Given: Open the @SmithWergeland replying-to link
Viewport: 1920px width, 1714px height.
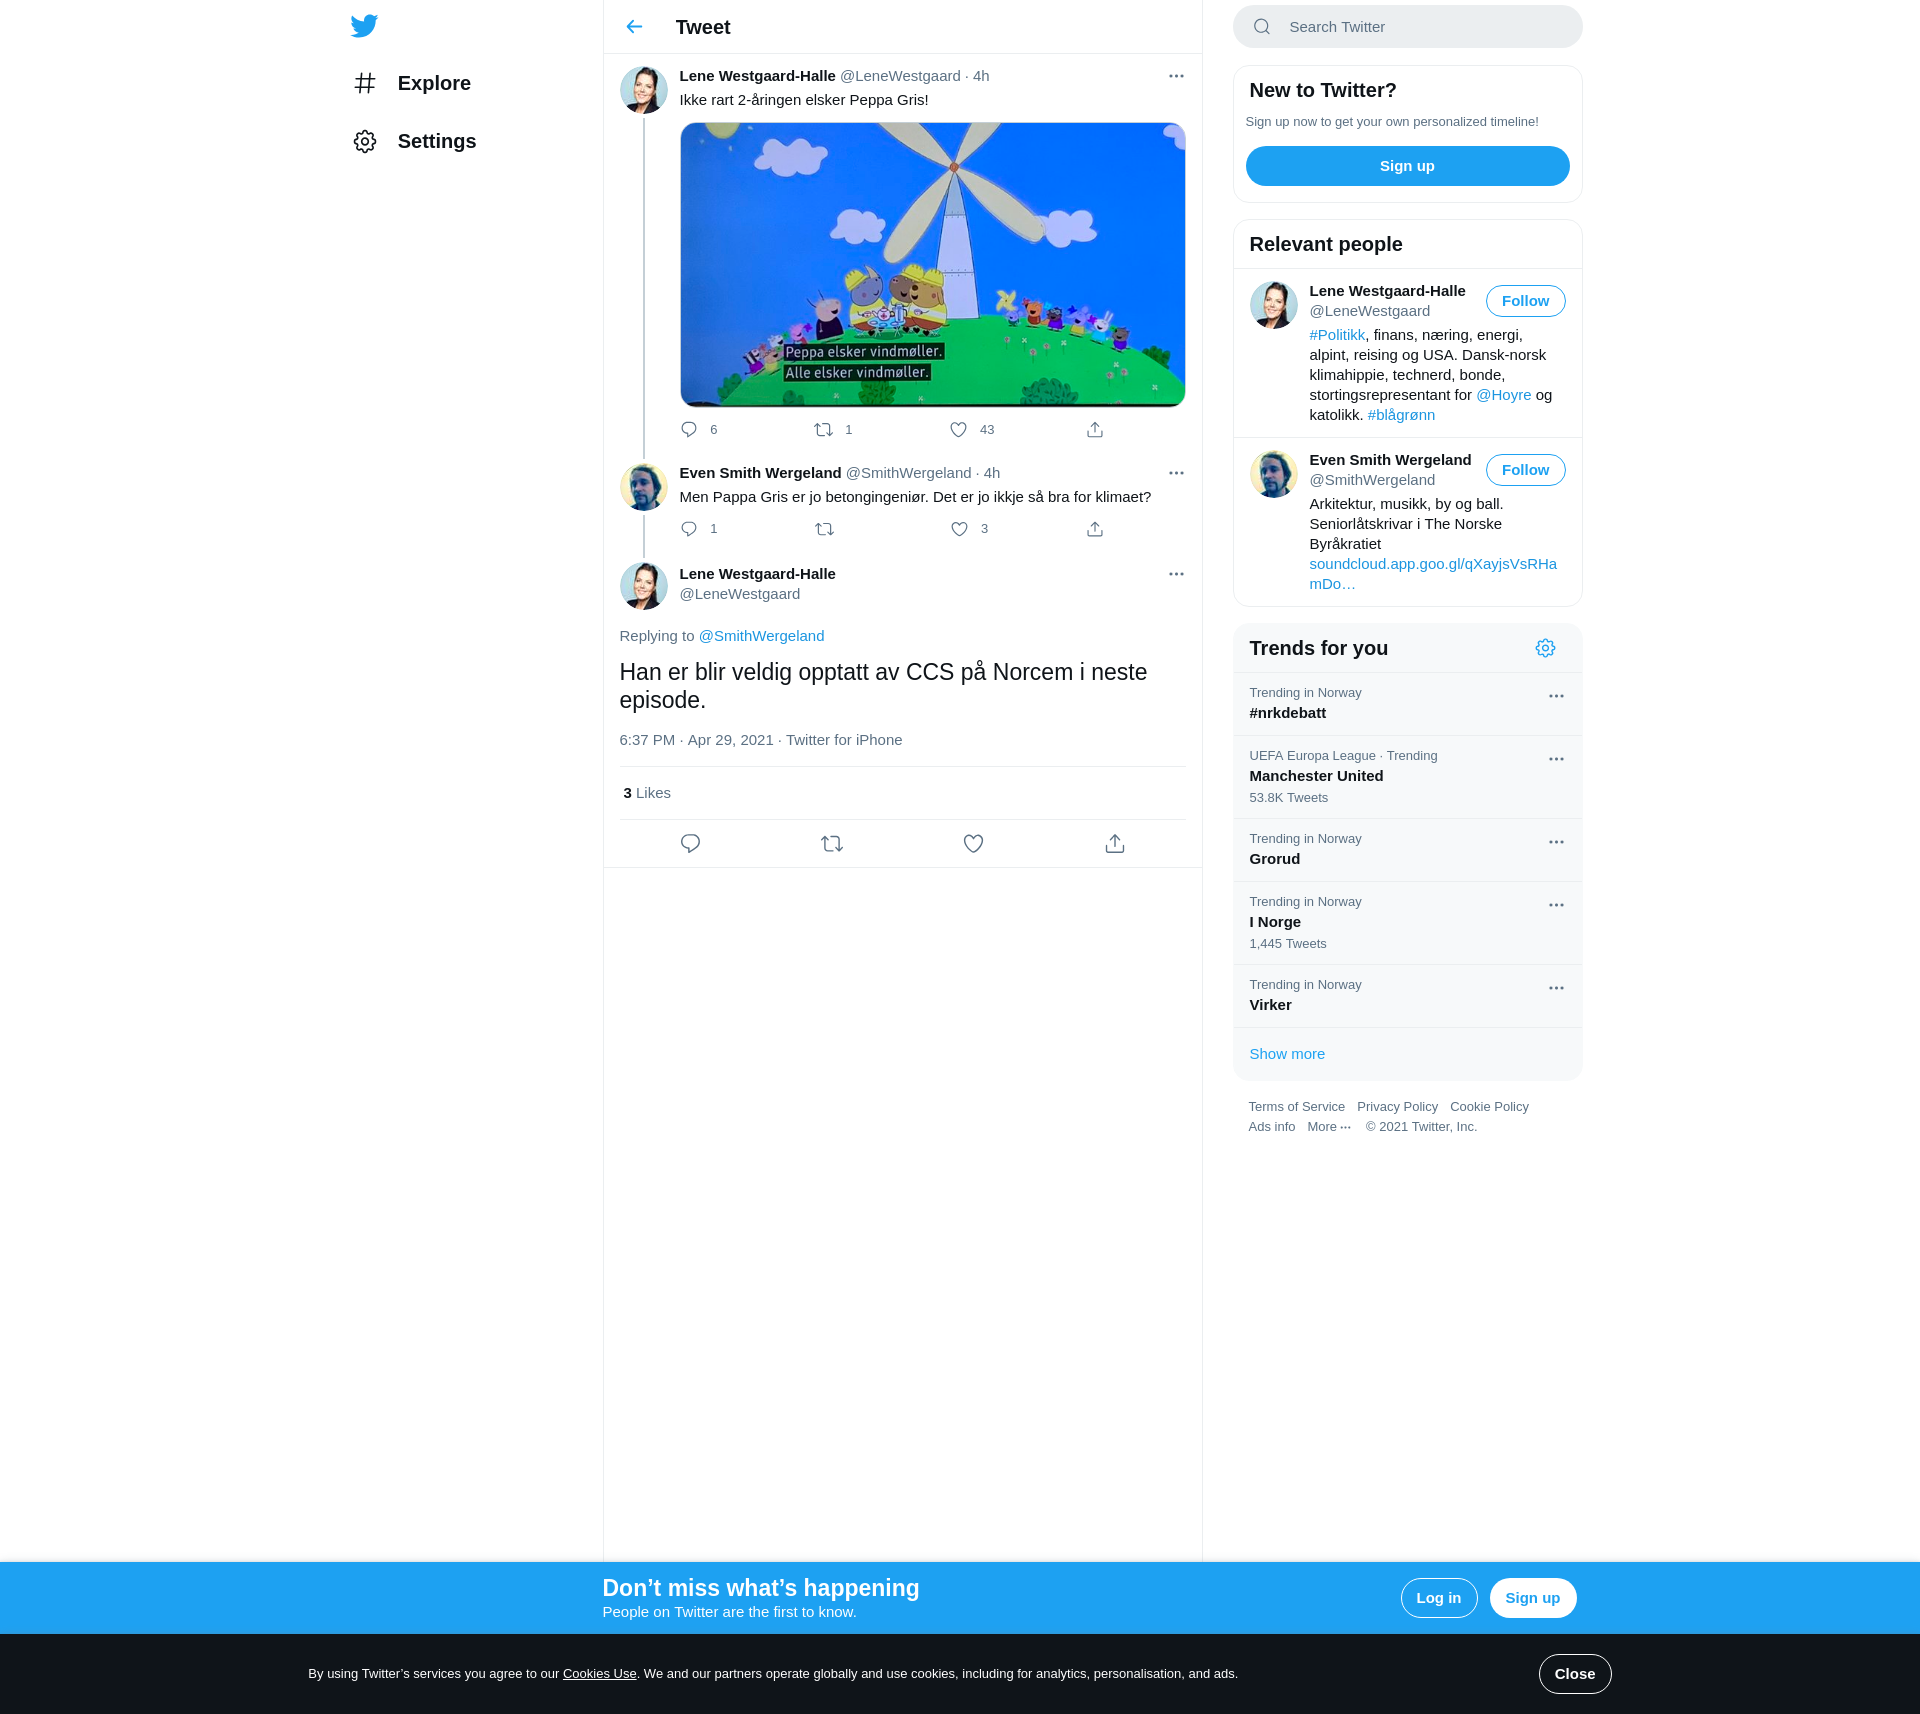Looking at the screenshot, I should tap(761, 636).
